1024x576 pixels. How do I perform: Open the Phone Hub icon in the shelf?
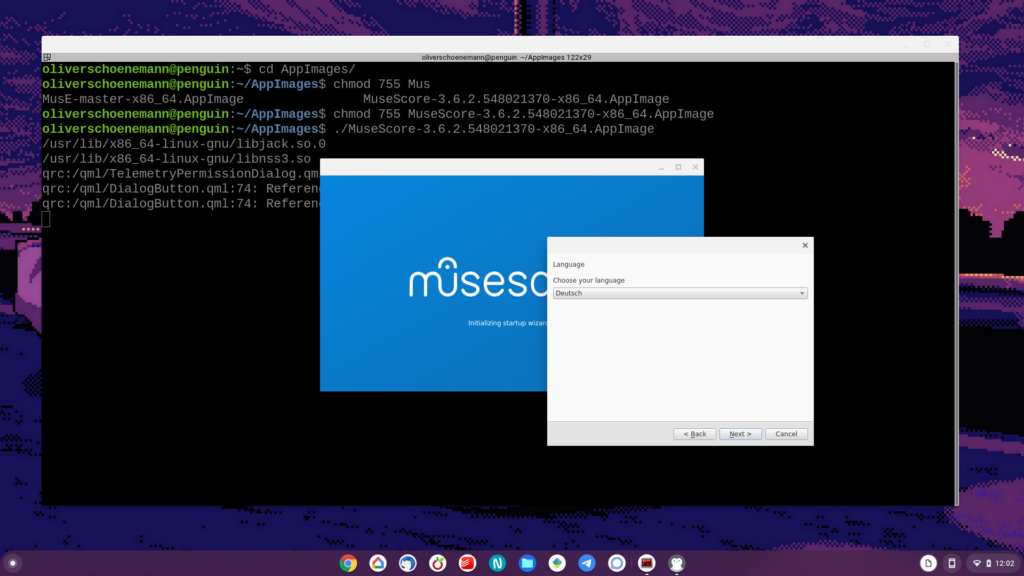click(952, 563)
